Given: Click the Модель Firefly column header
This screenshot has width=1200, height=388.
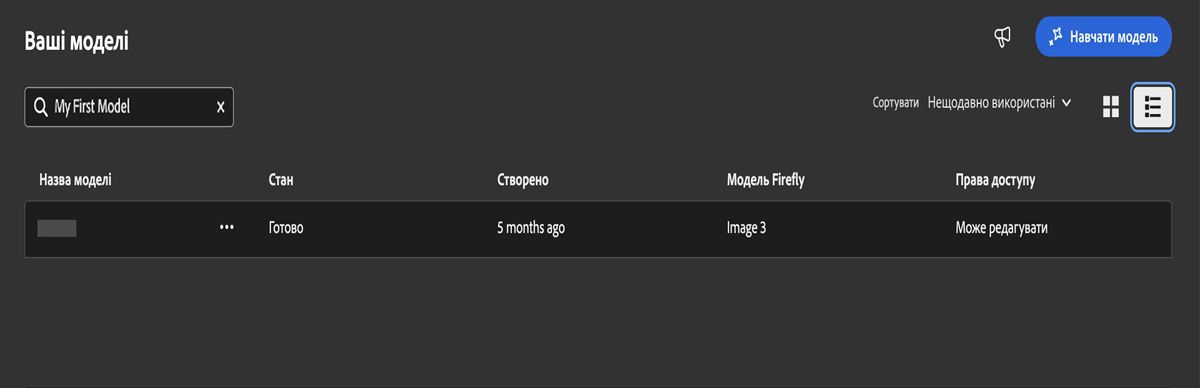Looking at the screenshot, I should coord(765,180).
